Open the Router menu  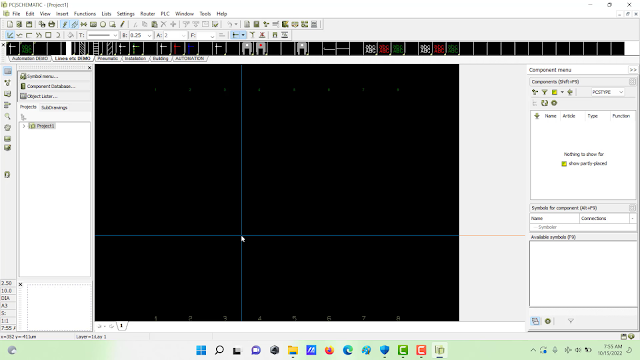(x=147, y=14)
